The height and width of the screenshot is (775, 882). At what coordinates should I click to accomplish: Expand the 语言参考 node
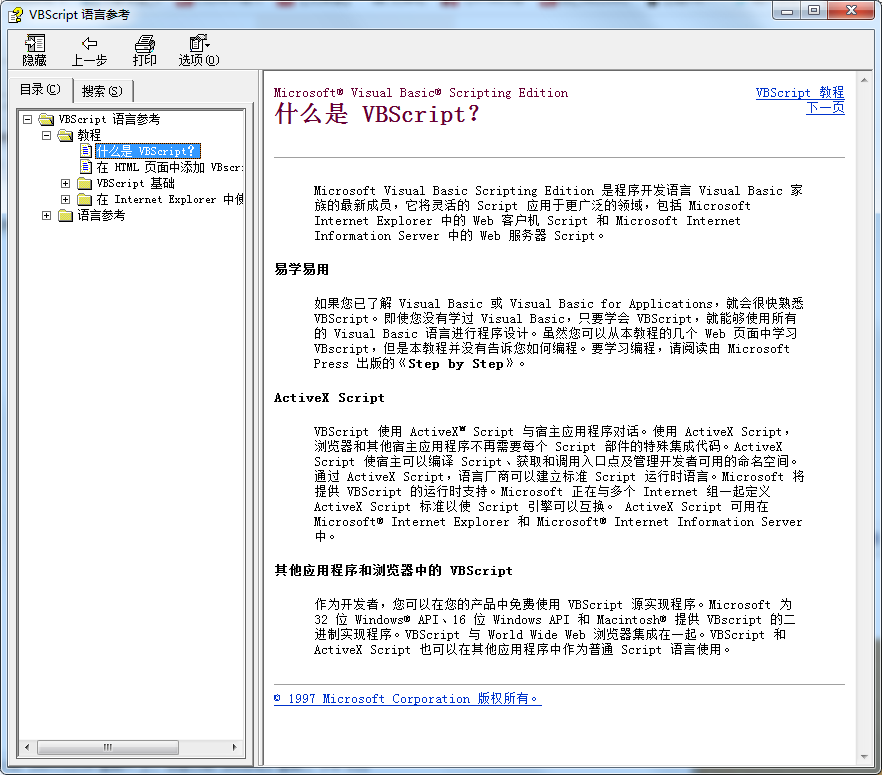(x=47, y=214)
